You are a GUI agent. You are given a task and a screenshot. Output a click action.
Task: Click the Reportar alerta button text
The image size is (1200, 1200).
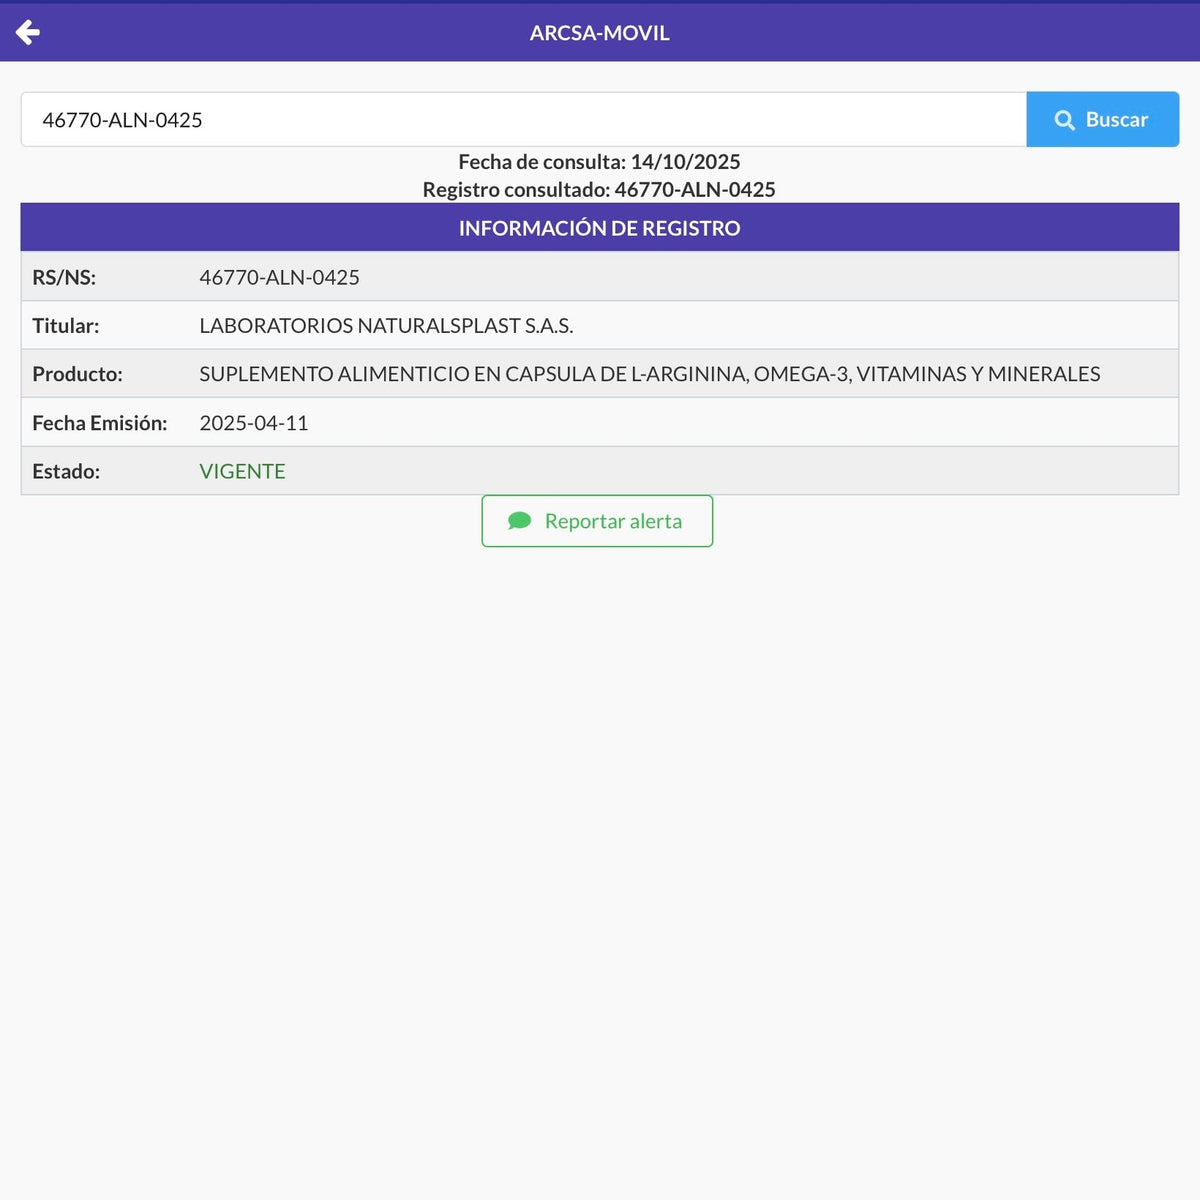pos(613,521)
